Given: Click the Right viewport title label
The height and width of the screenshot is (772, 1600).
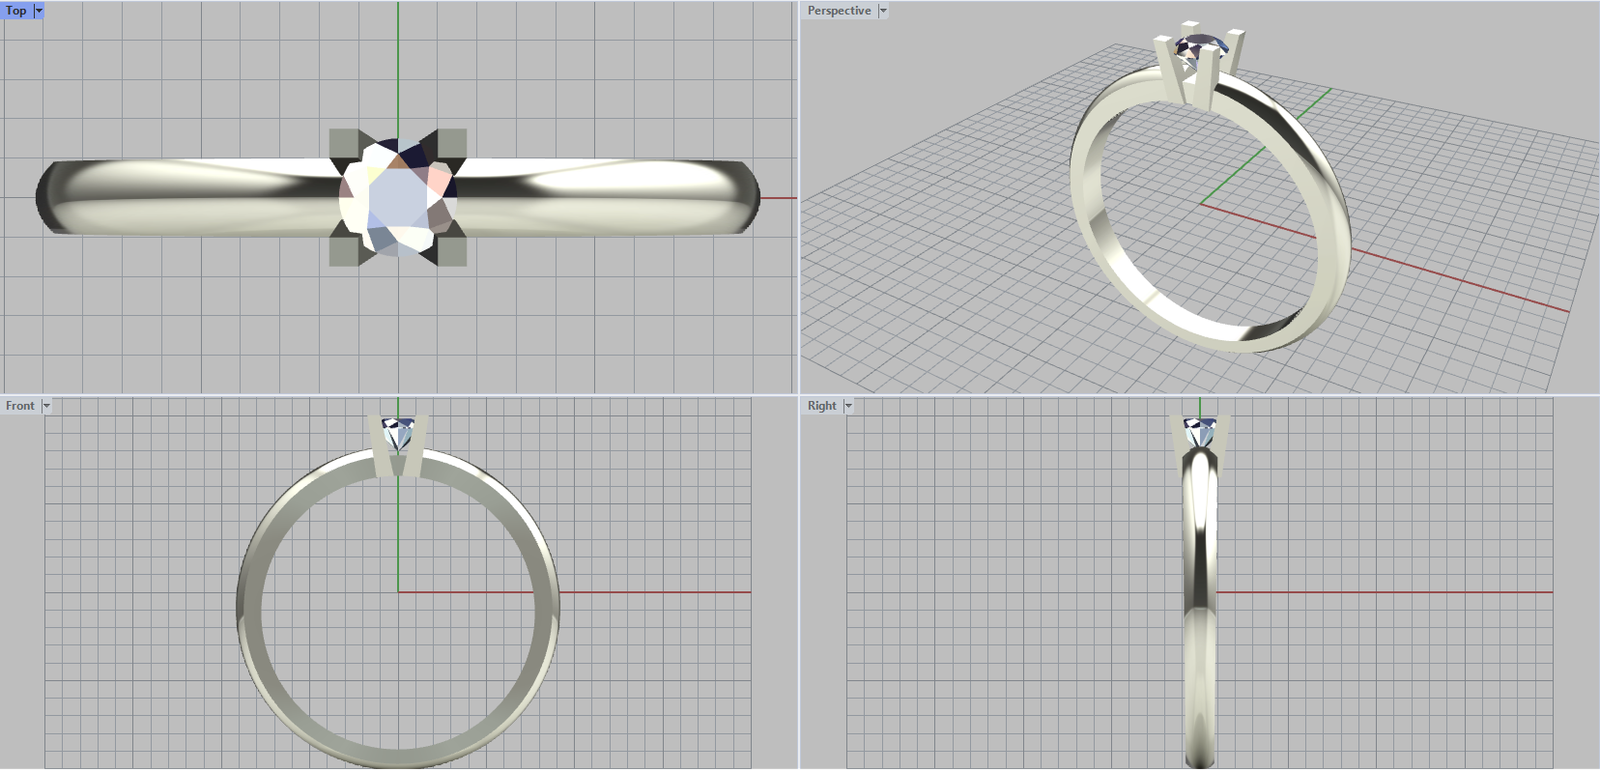Looking at the screenshot, I should coord(822,406).
